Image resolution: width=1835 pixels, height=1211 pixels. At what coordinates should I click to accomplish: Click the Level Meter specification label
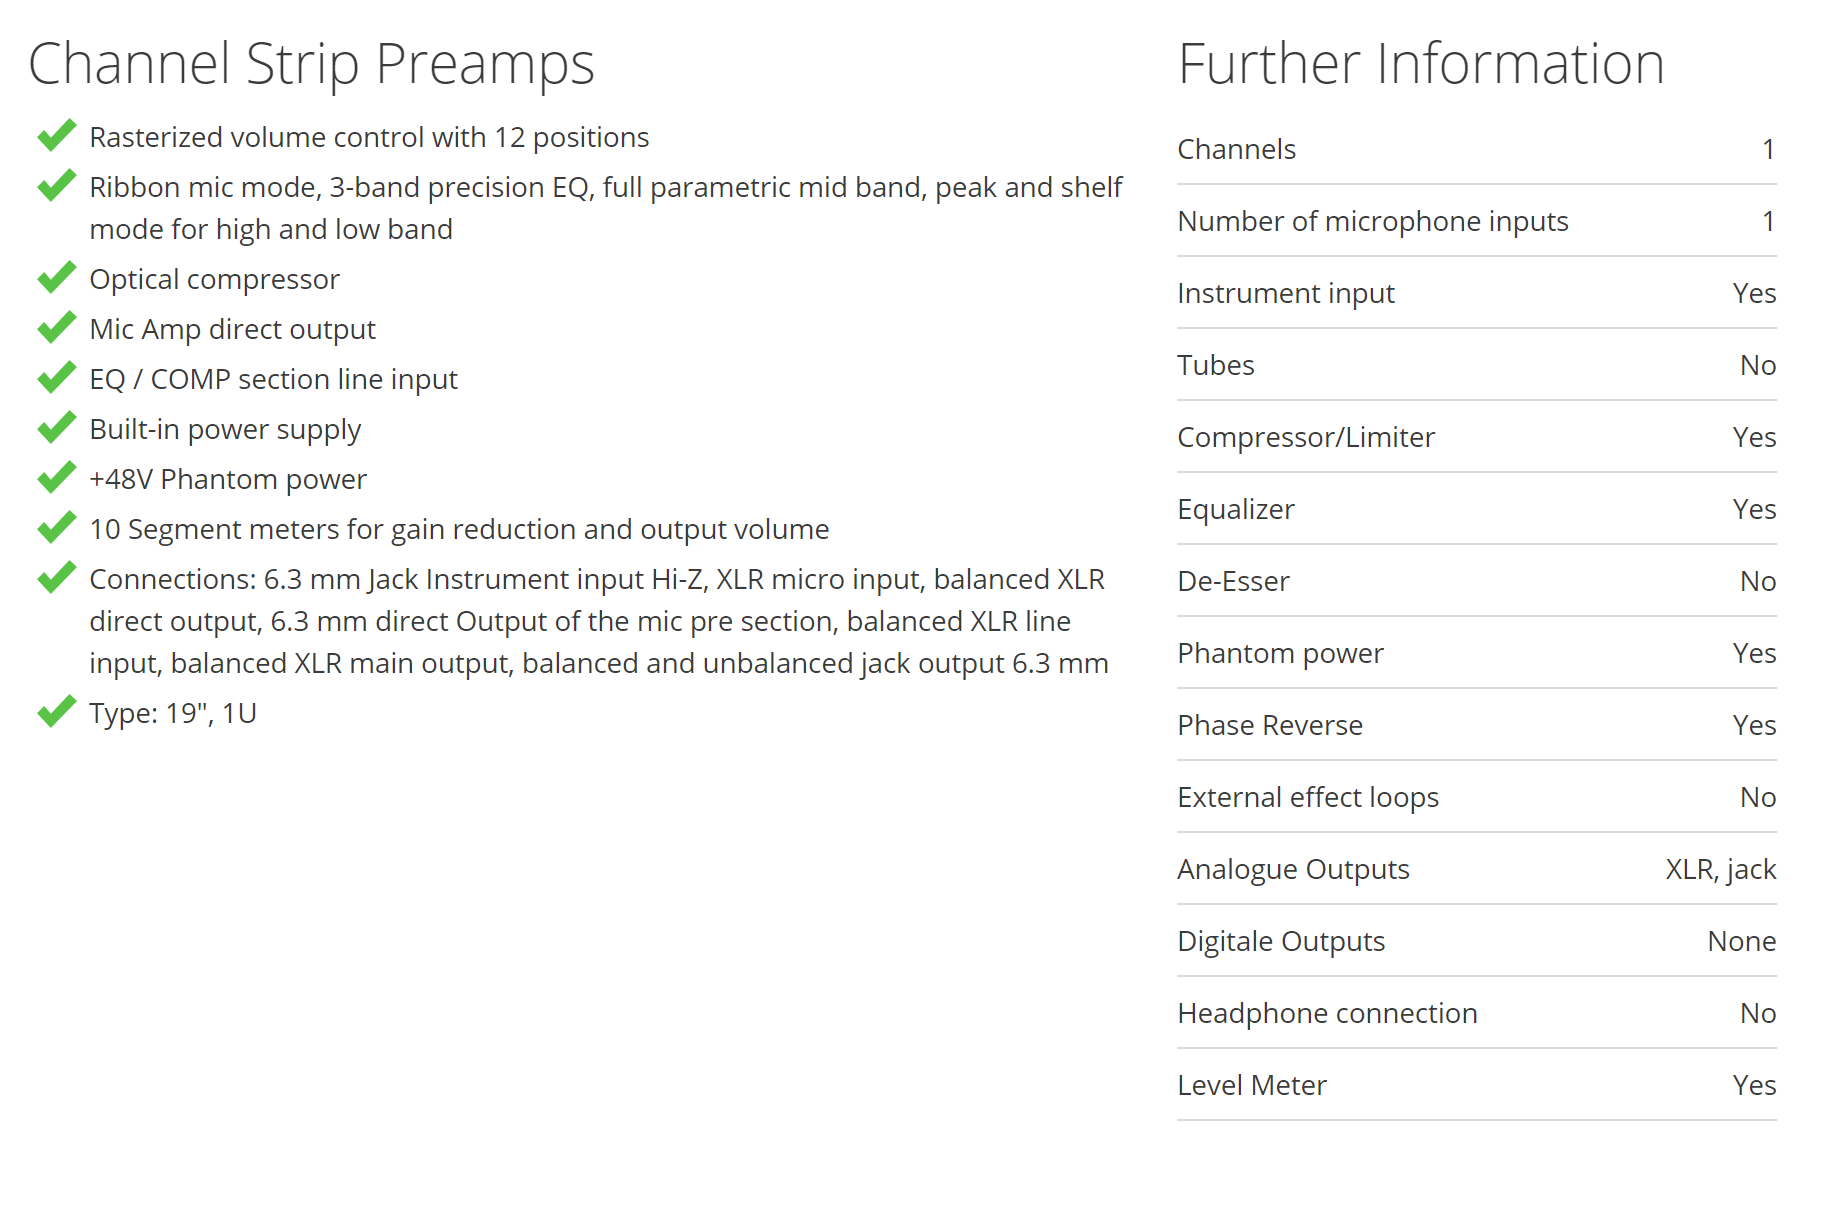point(1252,1085)
